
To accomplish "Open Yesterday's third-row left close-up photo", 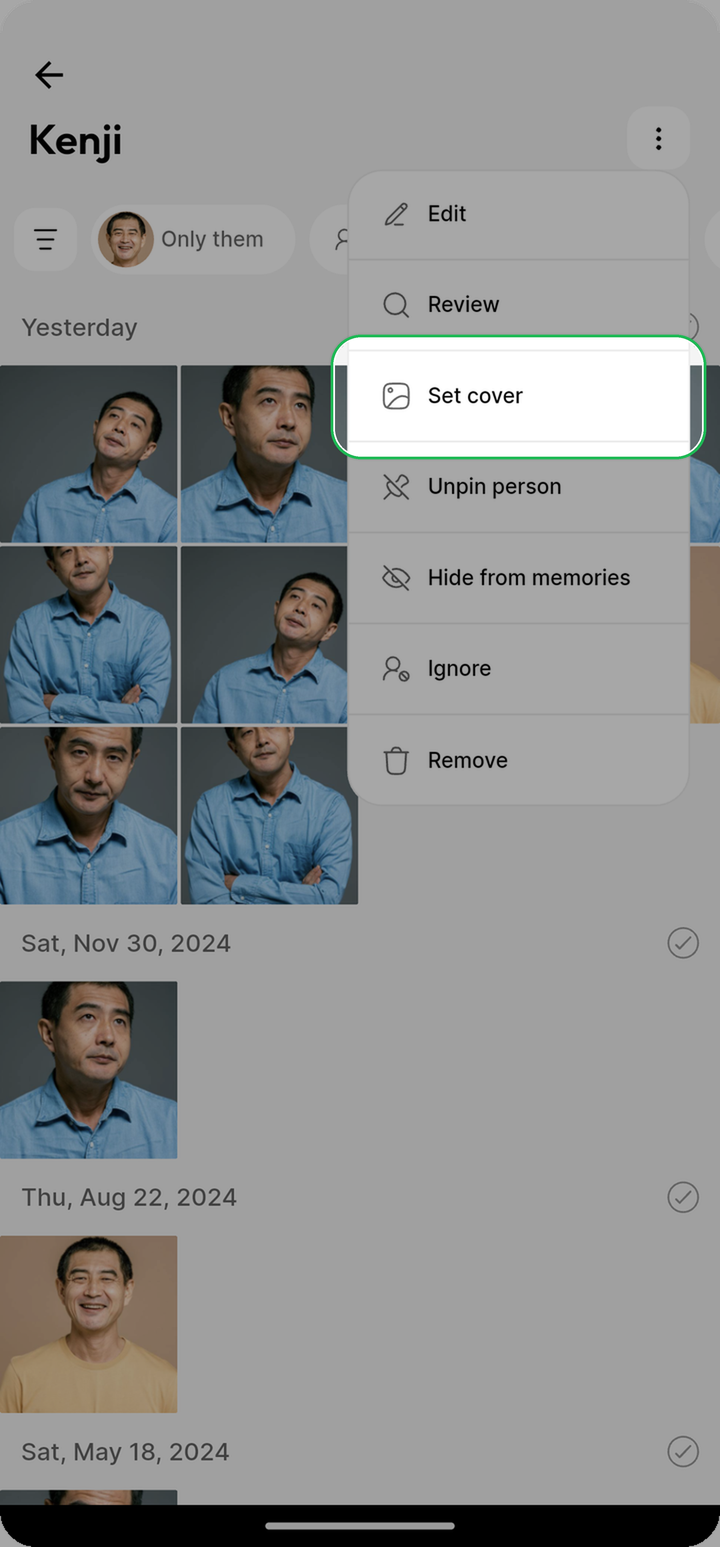I will [x=88, y=816].
